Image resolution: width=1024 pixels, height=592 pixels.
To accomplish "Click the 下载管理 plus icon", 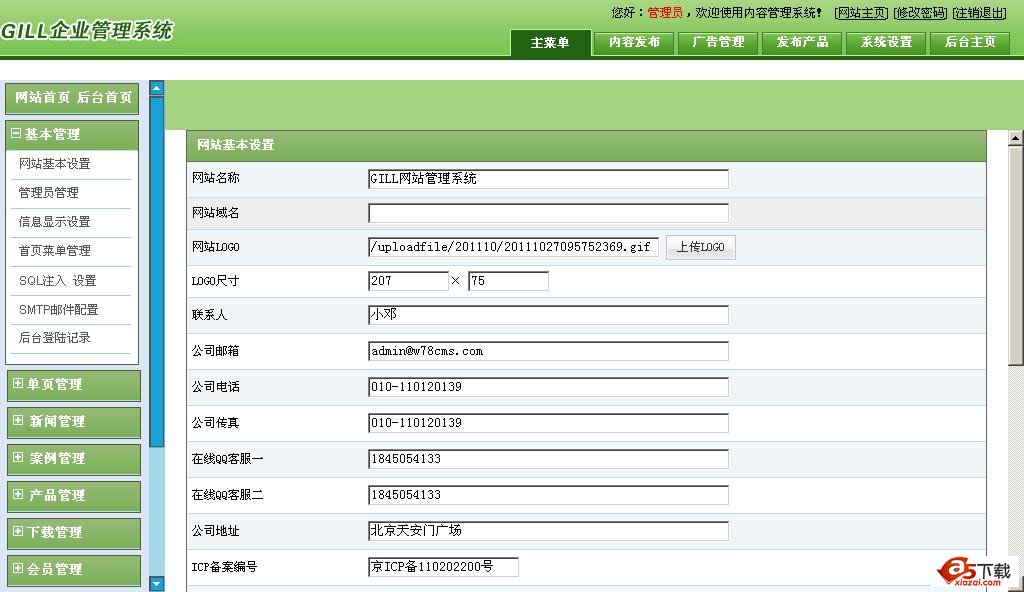I will click(x=17, y=532).
